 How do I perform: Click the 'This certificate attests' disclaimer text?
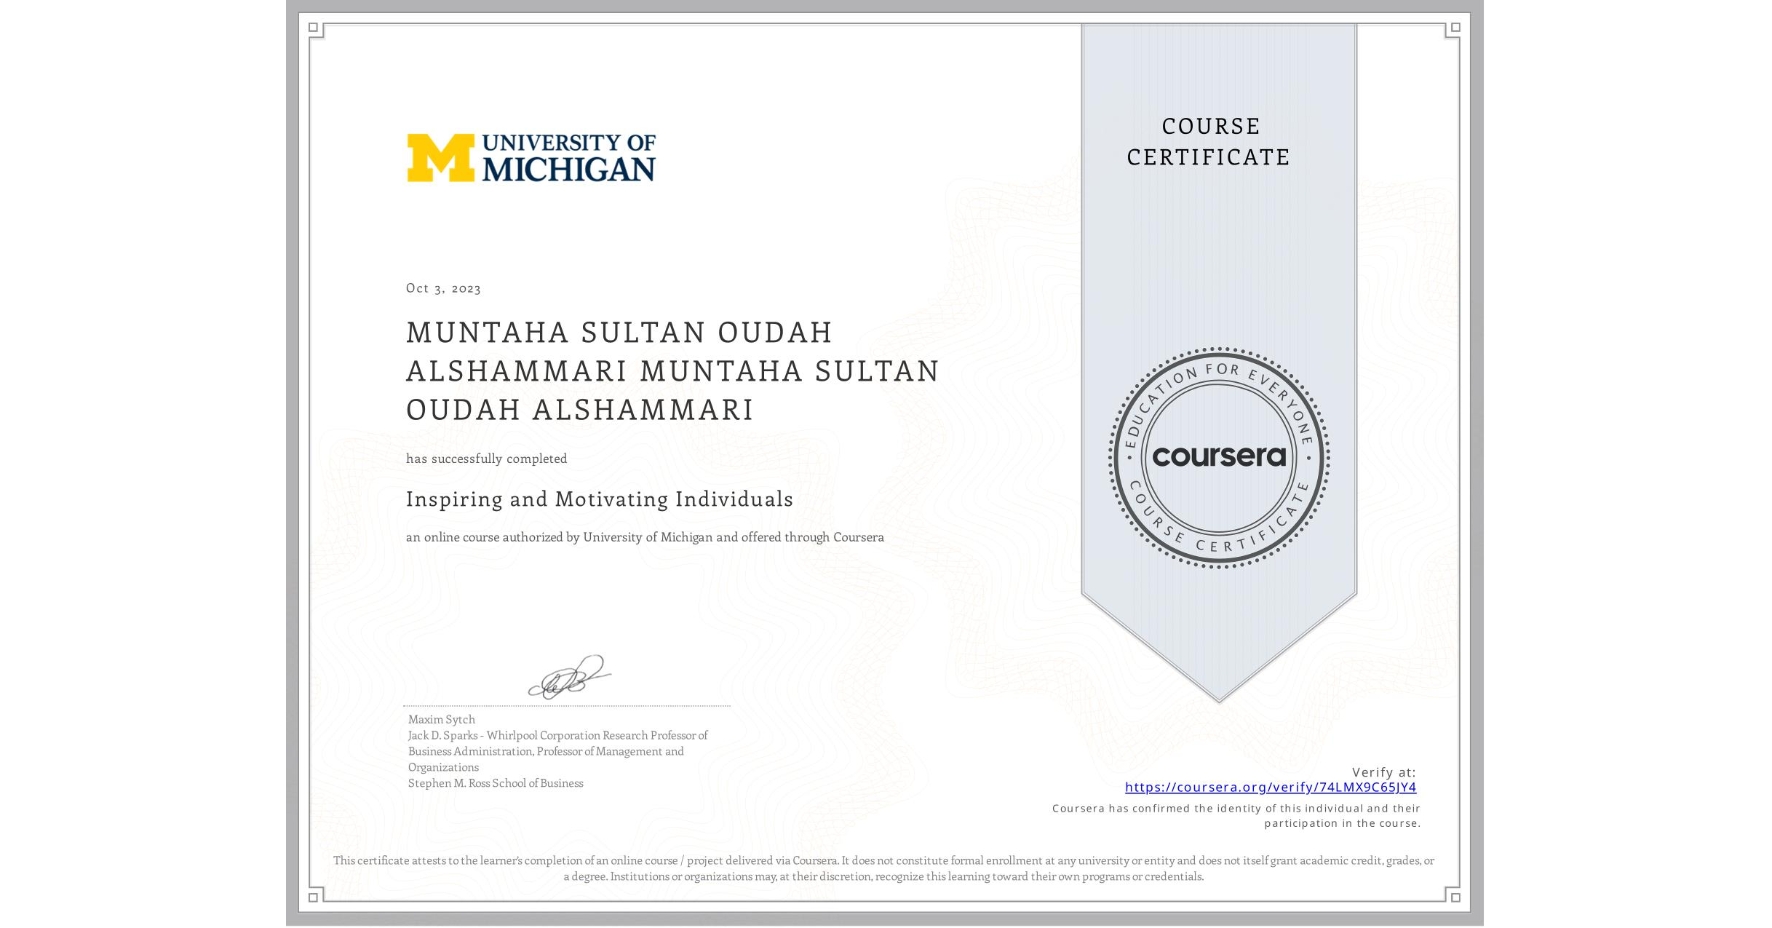tap(884, 868)
